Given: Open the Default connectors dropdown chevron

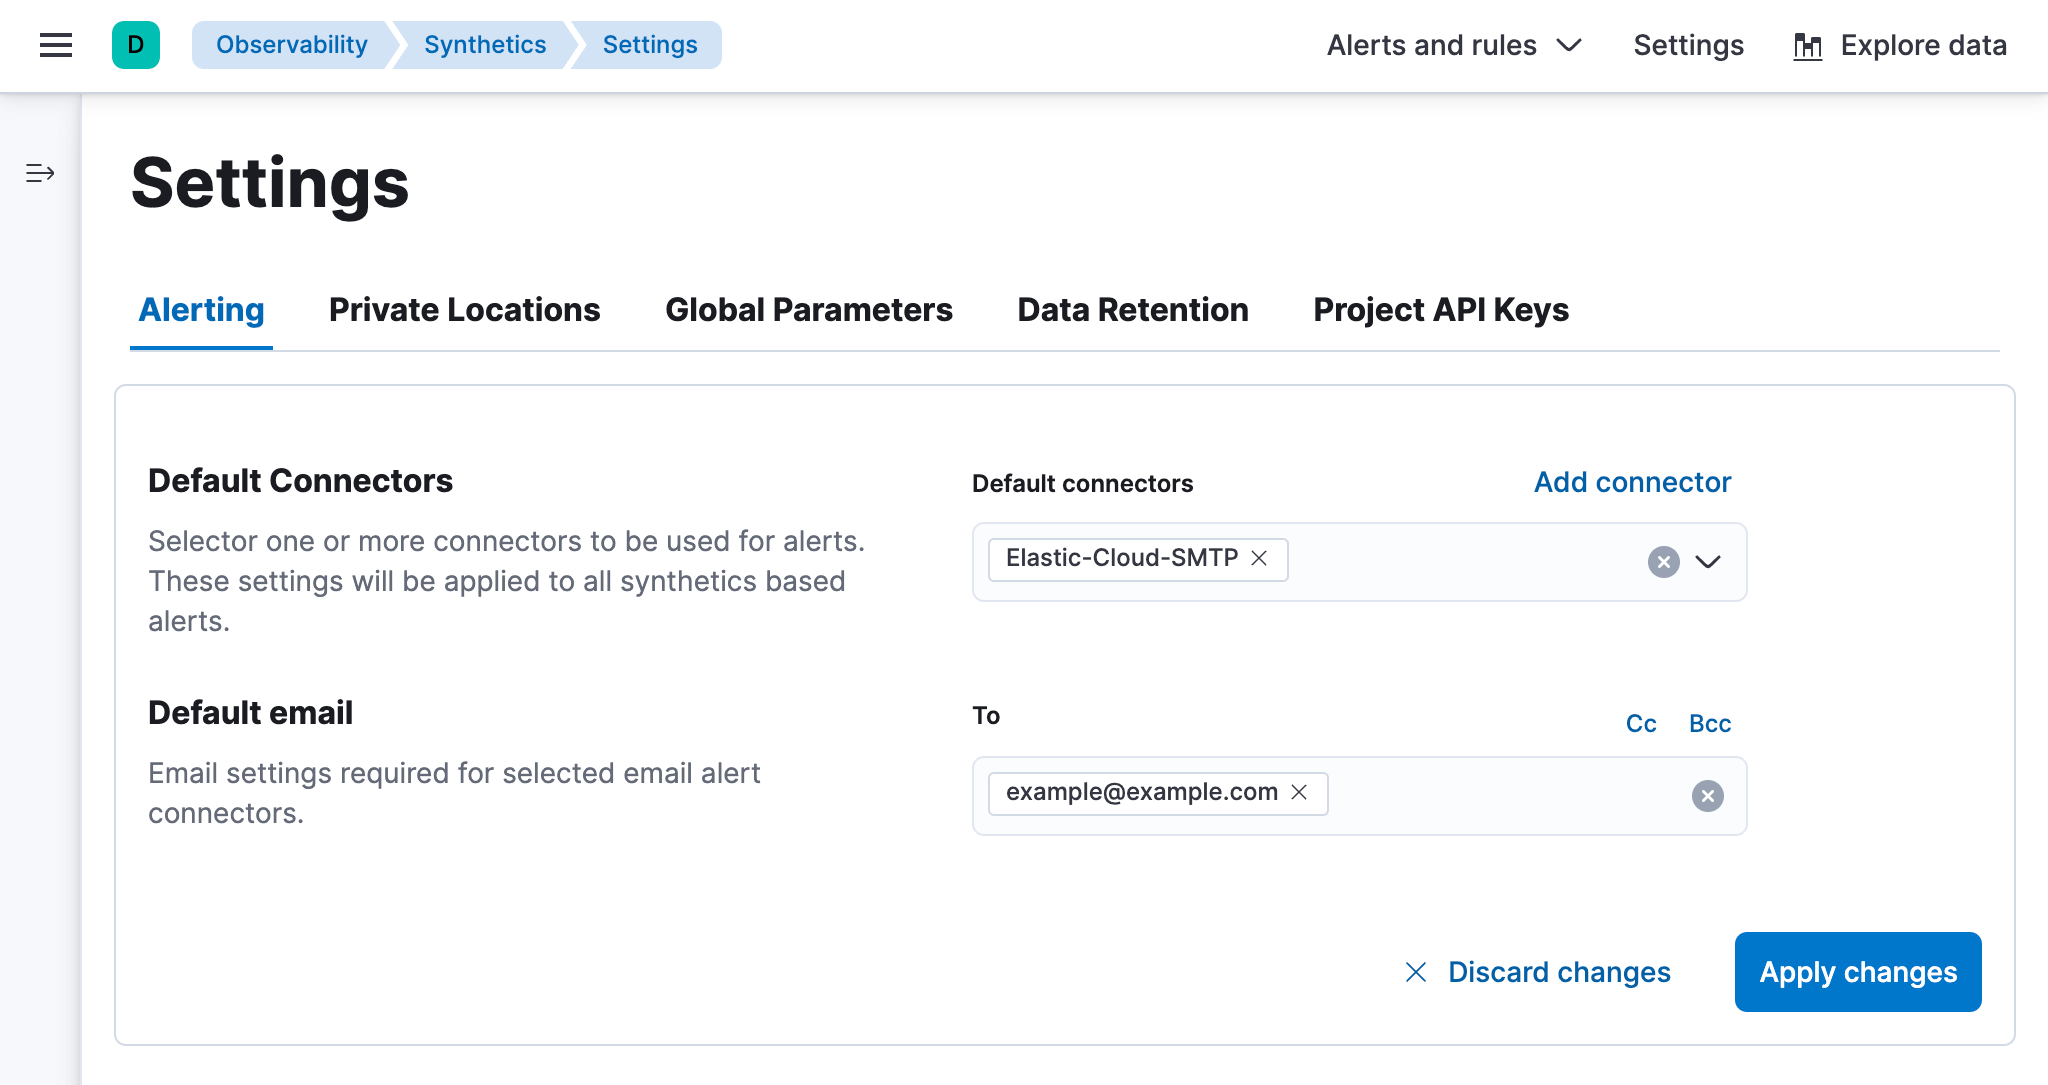Looking at the screenshot, I should click(x=1710, y=562).
